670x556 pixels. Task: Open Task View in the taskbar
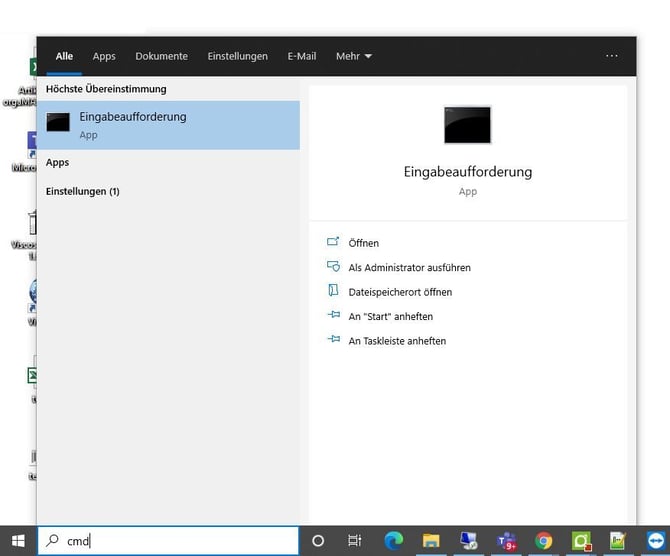[x=354, y=541]
